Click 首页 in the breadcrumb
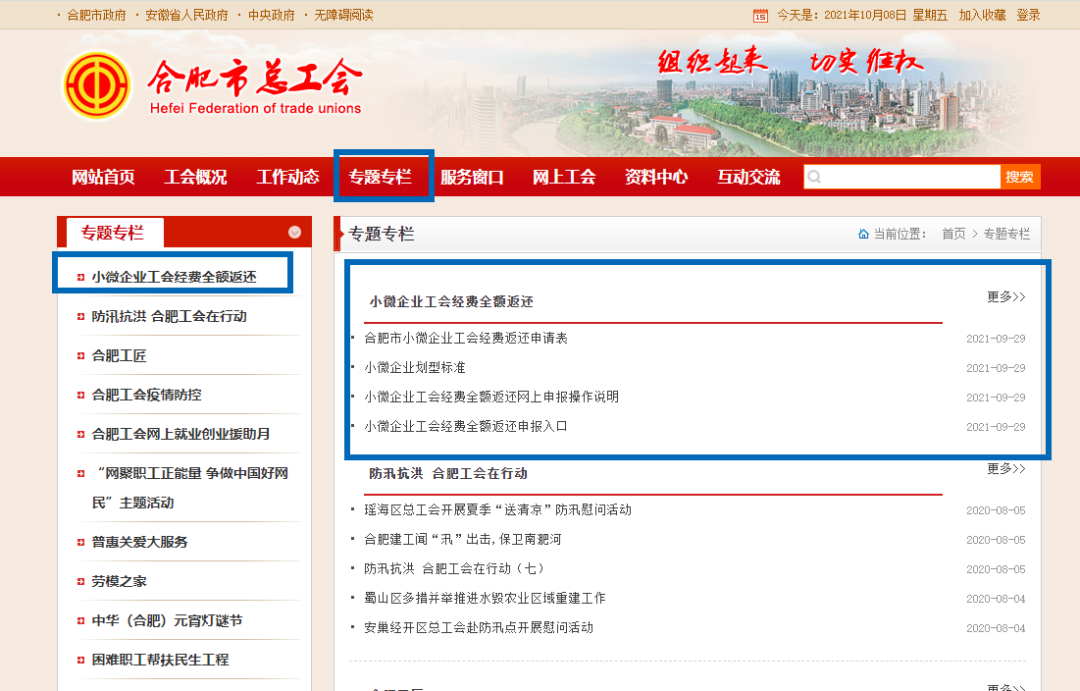 point(954,234)
